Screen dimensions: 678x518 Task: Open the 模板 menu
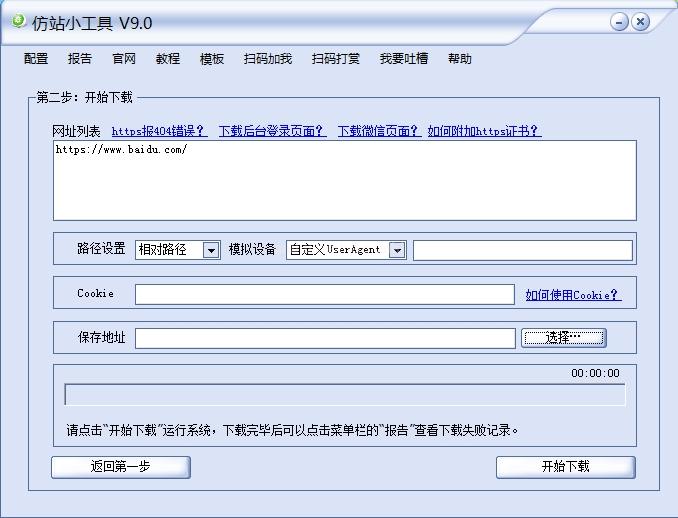coord(212,59)
